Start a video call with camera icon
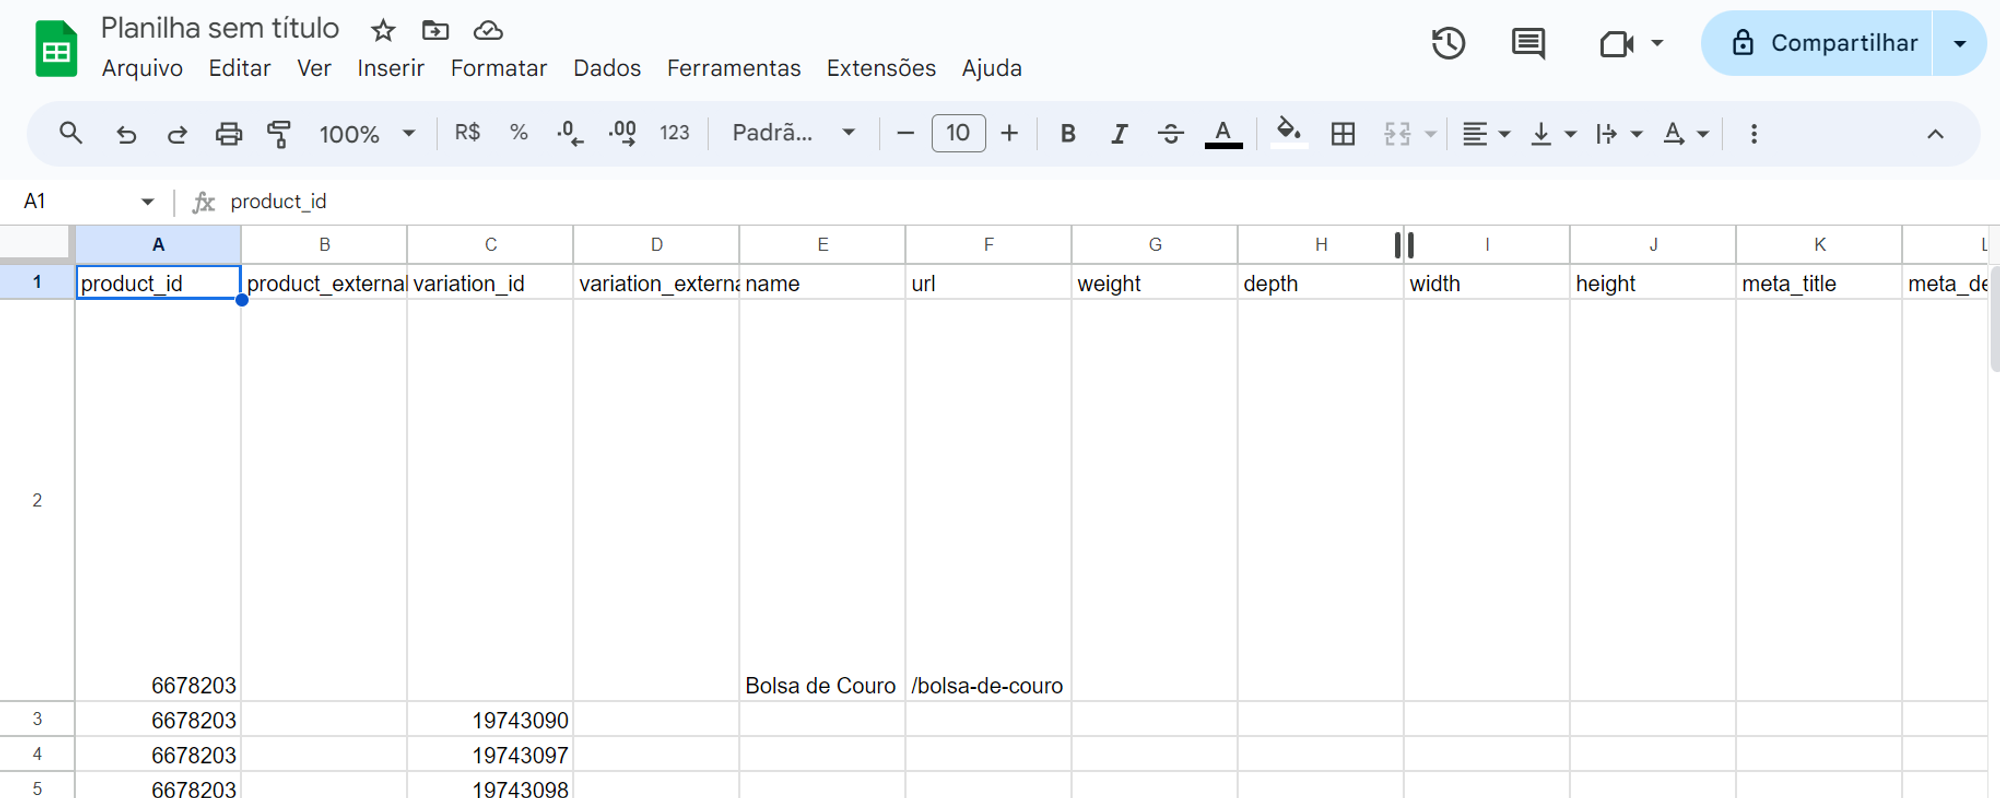This screenshot has height=798, width=2000. pyautogui.click(x=1616, y=43)
